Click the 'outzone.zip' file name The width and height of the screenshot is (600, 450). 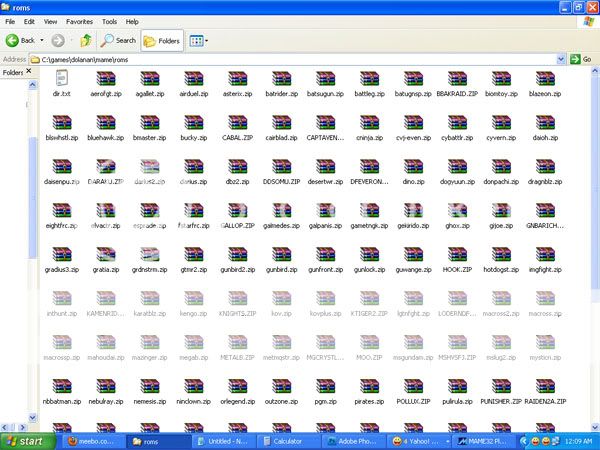pos(281,402)
